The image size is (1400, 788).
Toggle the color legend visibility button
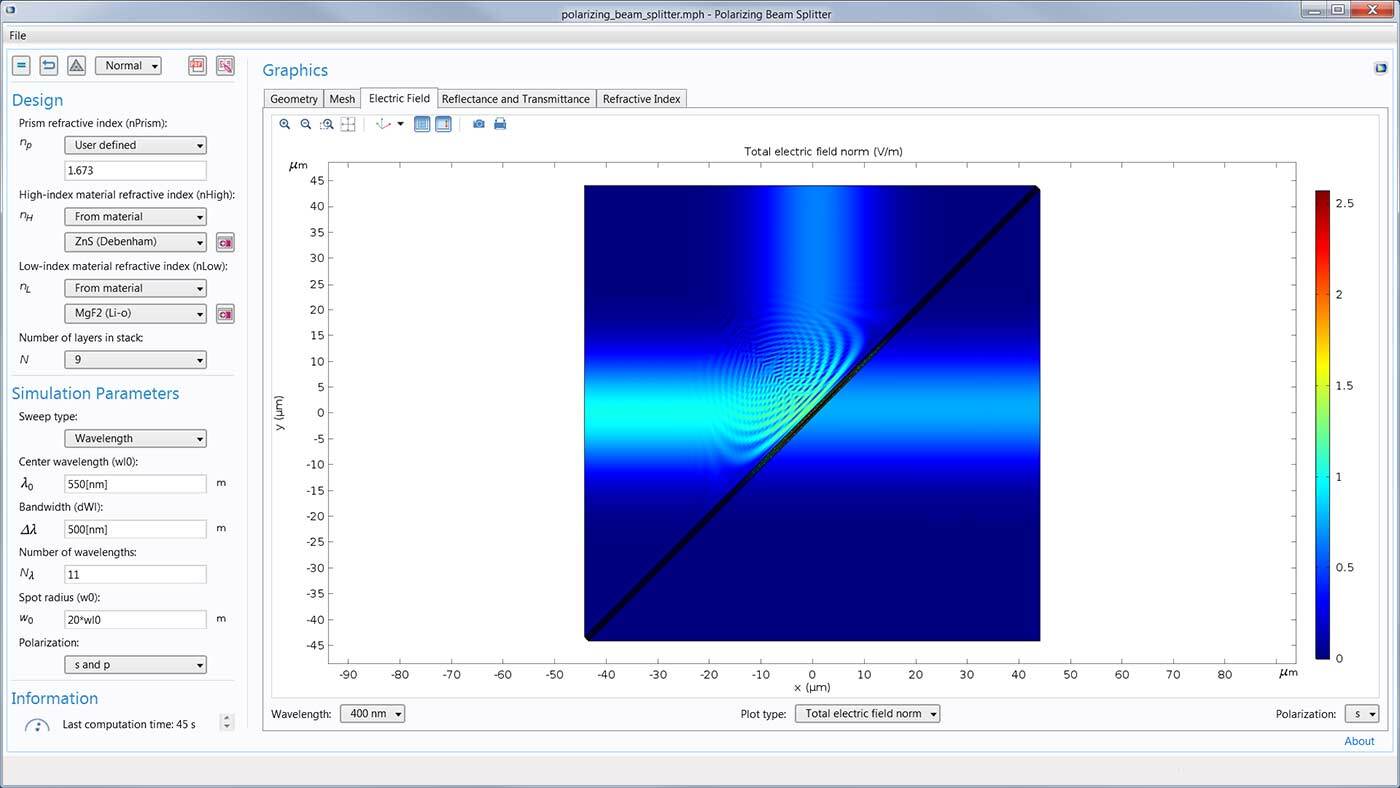pos(443,124)
